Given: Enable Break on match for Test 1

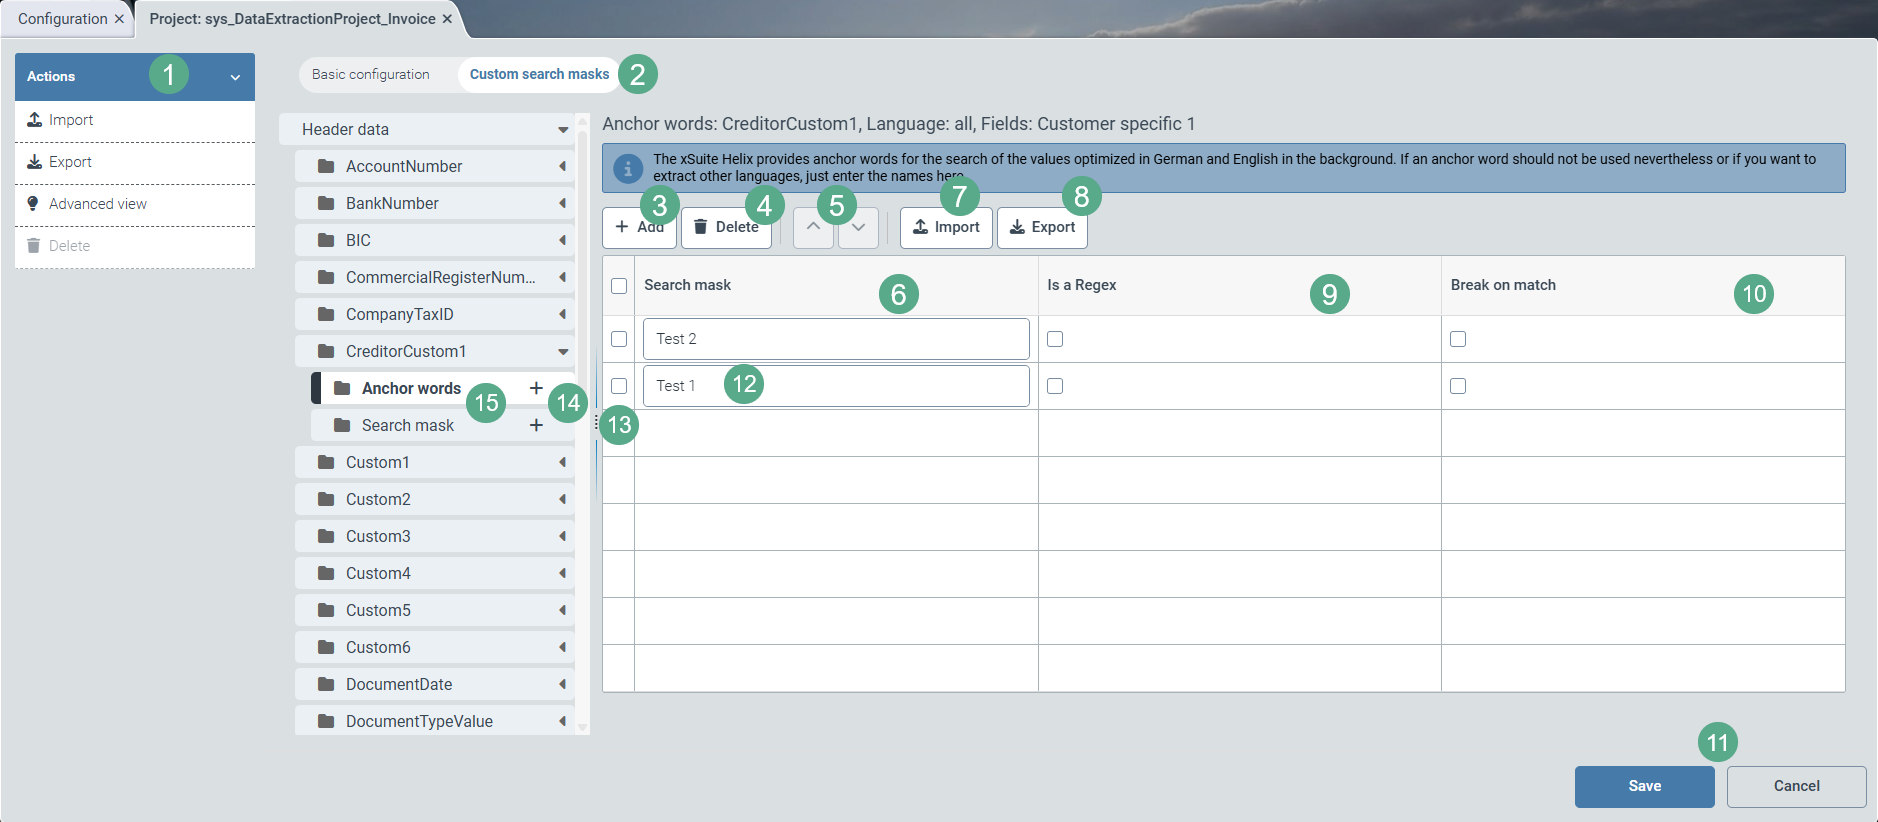Looking at the screenshot, I should coord(1458,386).
